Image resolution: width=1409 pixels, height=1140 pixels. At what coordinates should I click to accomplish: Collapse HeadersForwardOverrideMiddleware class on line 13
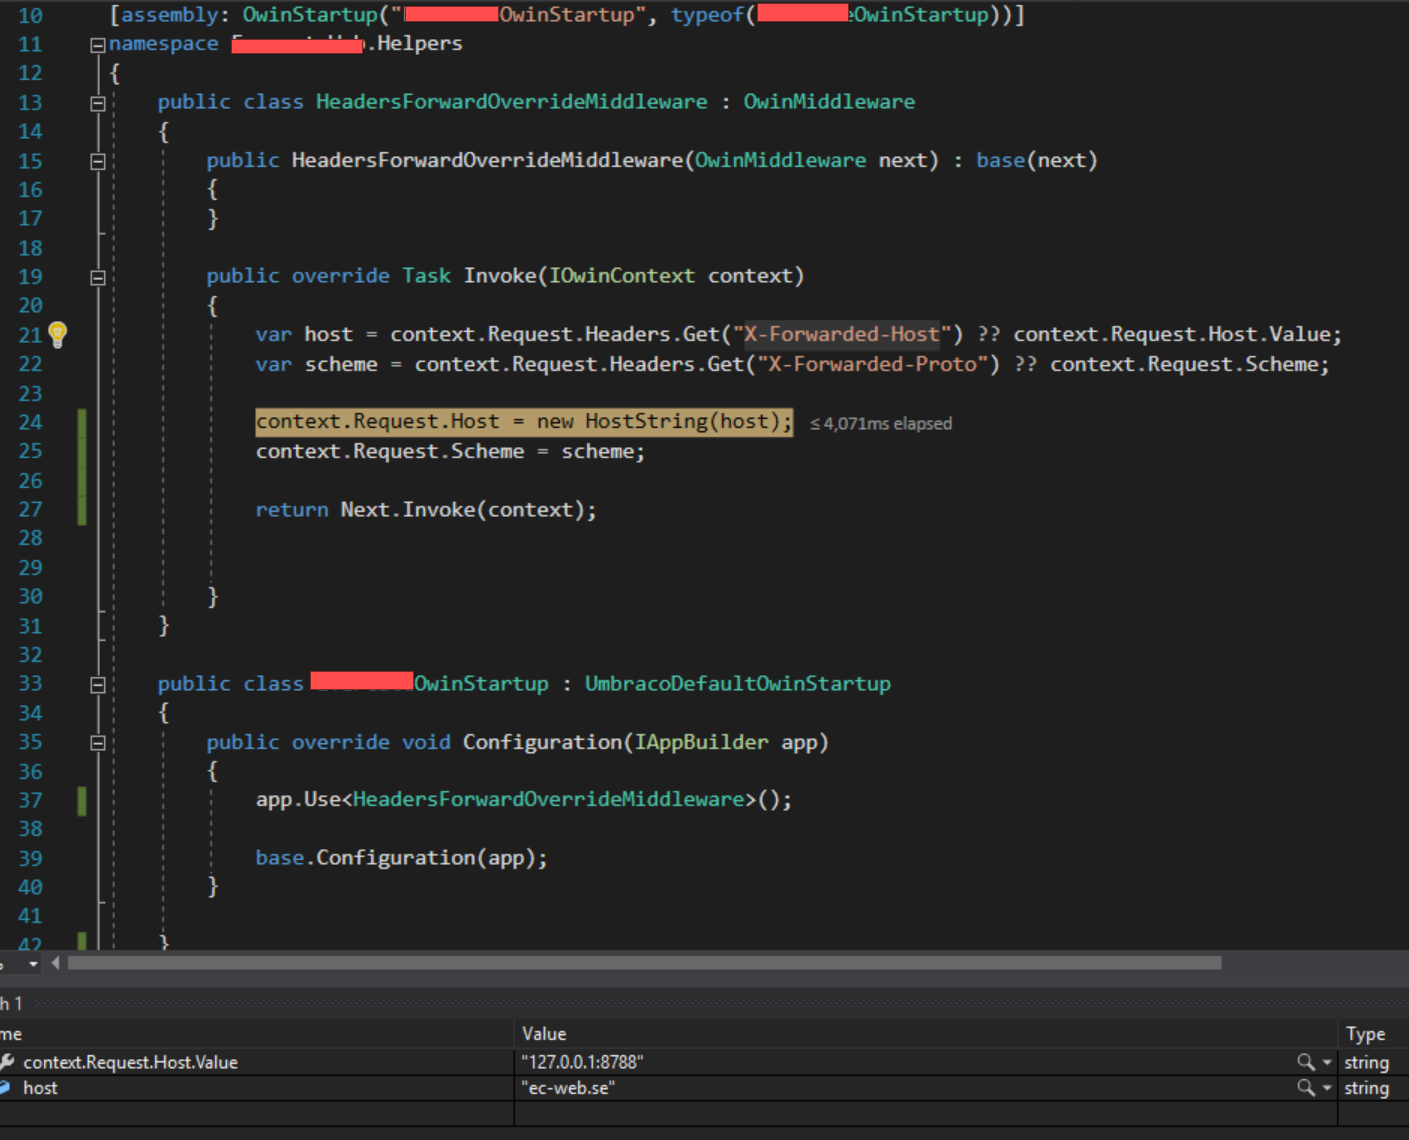coord(97,103)
